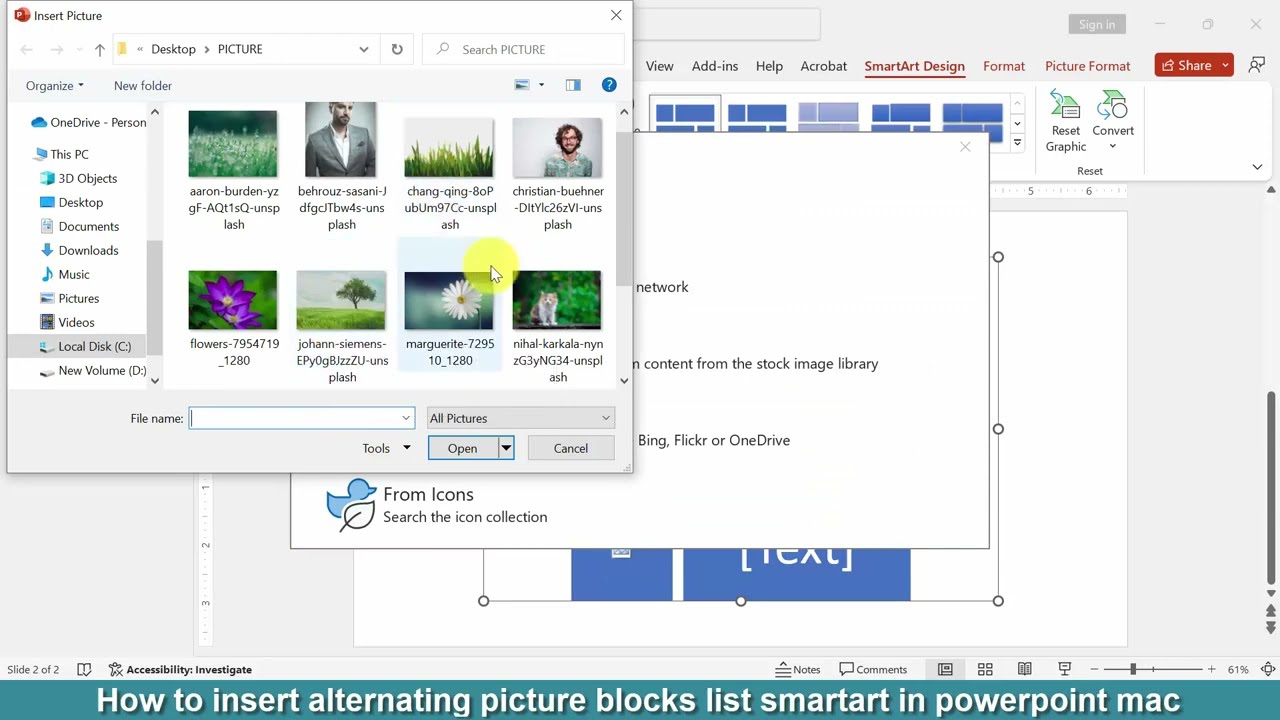Open the Help ribbon tab
The image size is (1280, 720).
tap(769, 66)
